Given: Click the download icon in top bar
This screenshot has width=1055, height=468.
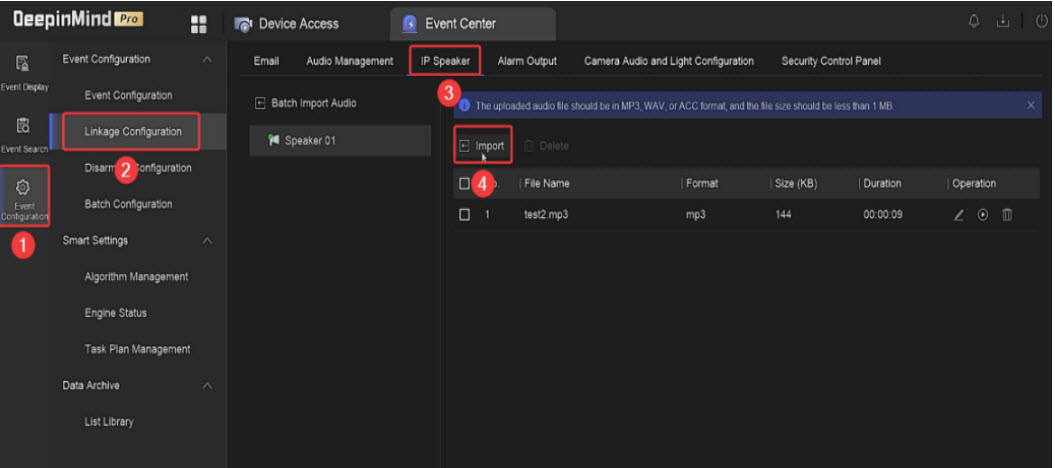Looking at the screenshot, I should (x=1001, y=23).
